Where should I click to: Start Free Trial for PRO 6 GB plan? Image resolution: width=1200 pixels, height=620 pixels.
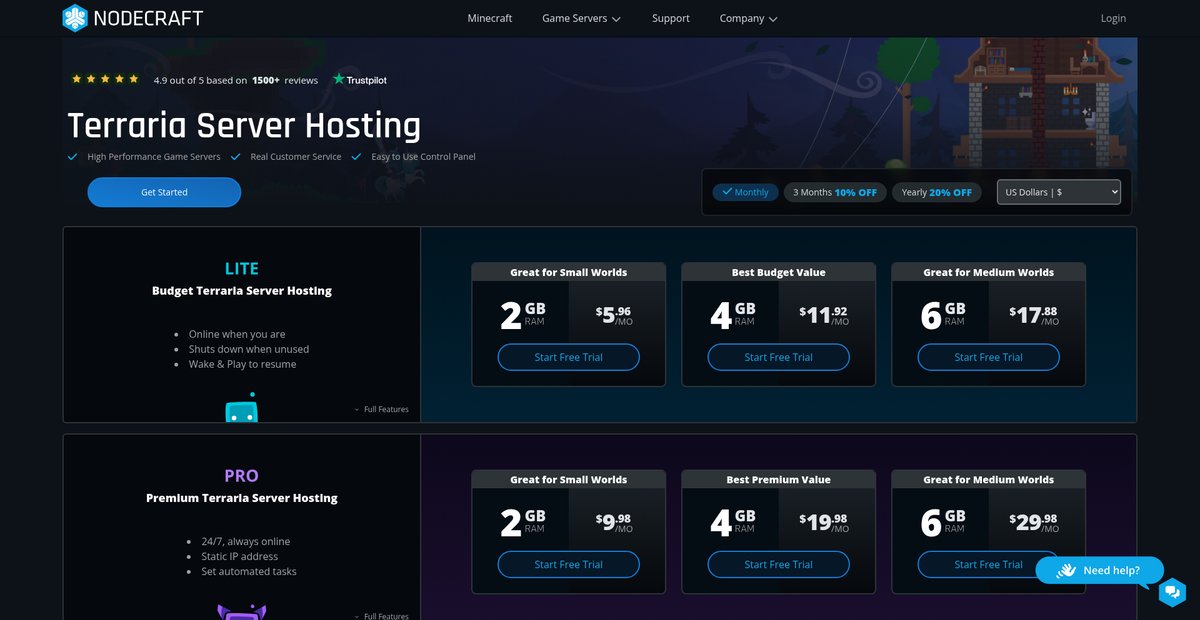988,564
